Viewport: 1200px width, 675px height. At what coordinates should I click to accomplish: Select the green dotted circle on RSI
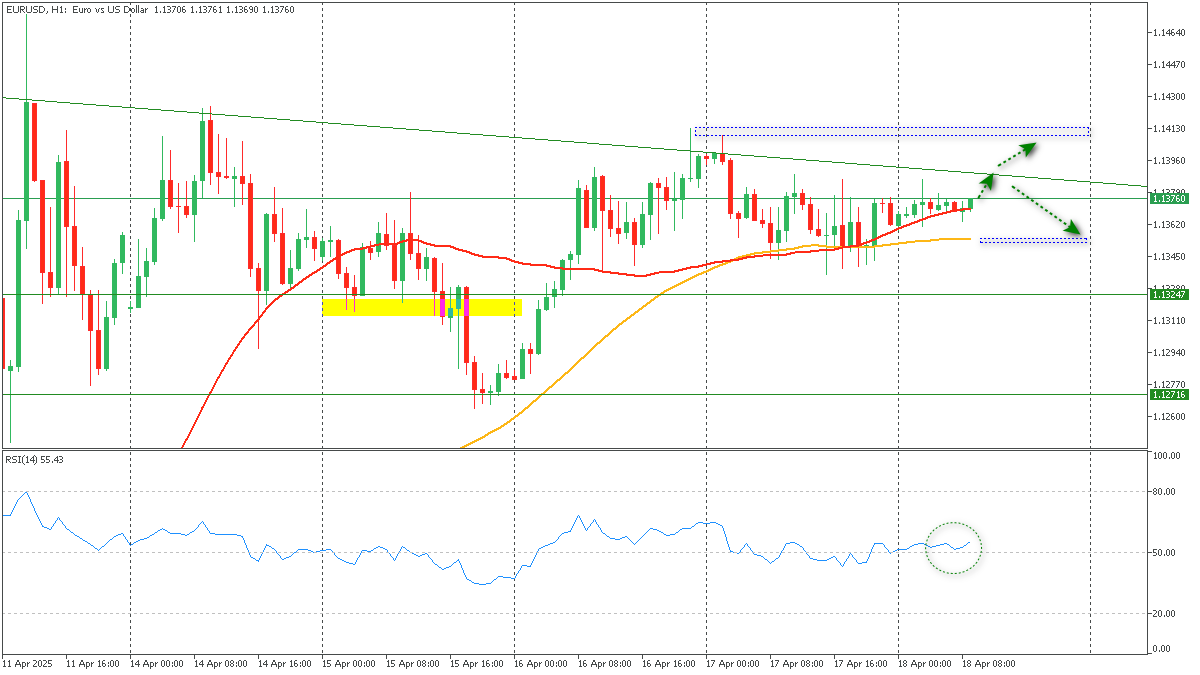point(953,548)
